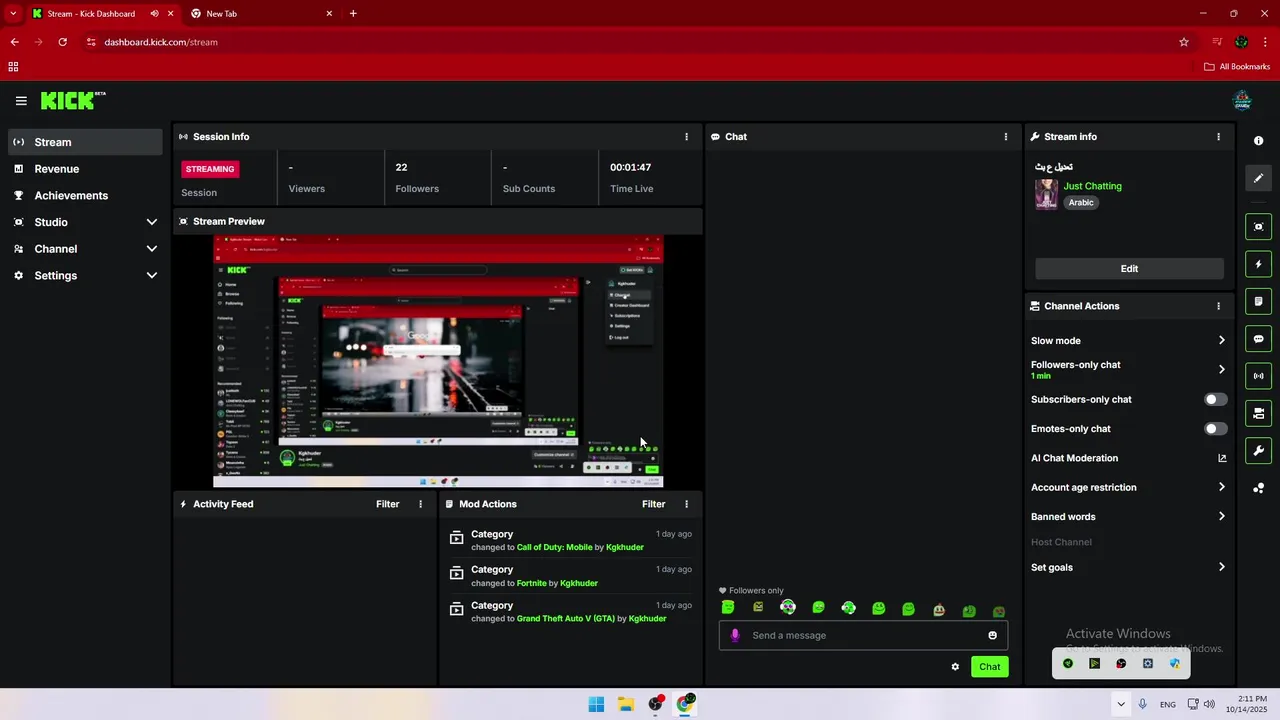Open the Session Info three-dot menu
Image resolution: width=1280 pixels, height=720 pixels.
click(686, 137)
